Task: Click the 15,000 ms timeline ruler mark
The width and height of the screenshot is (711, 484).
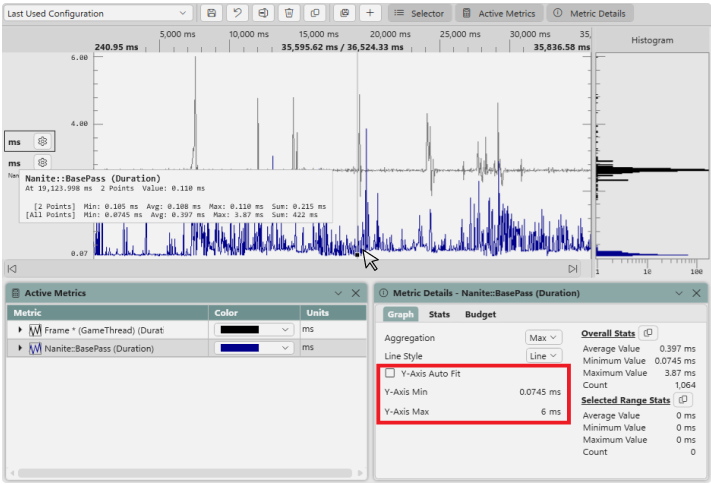Action: (x=318, y=34)
